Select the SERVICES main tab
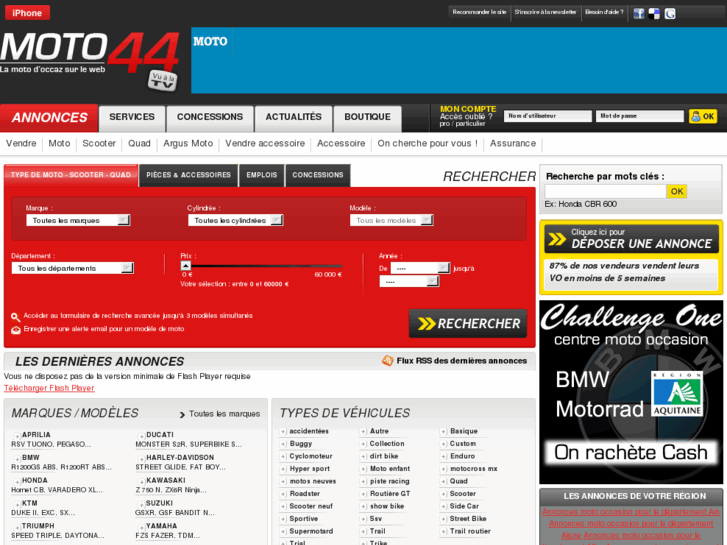 pos(132,117)
